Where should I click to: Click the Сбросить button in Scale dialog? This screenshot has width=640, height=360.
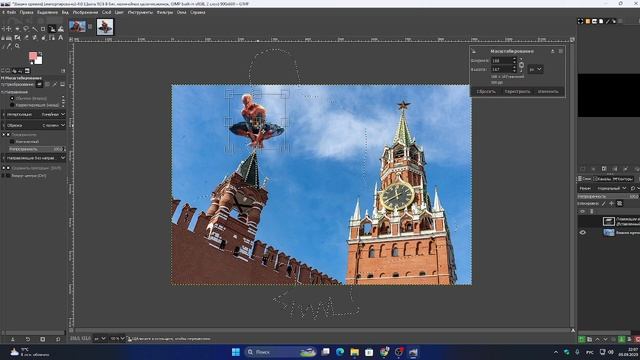click(486, 91)
